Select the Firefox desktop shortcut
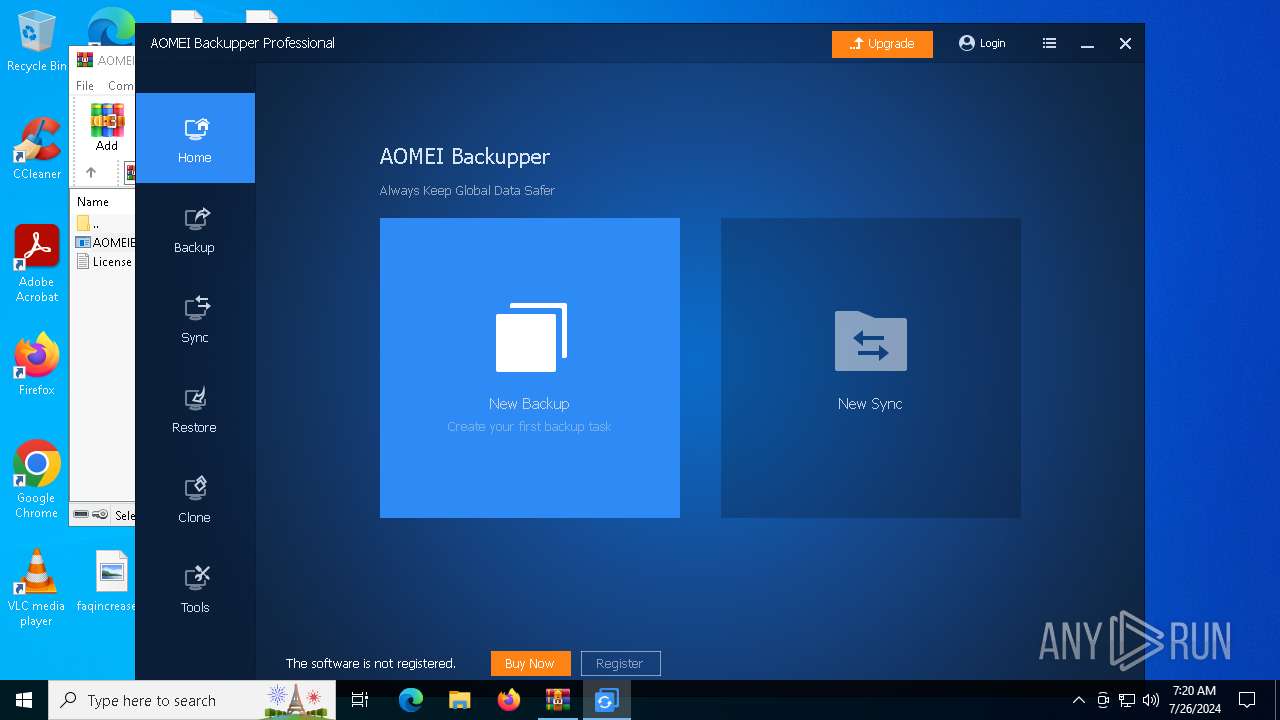The height and width of the screenshot is (720, 1280). pyautogui.click(x=36, y=364)
